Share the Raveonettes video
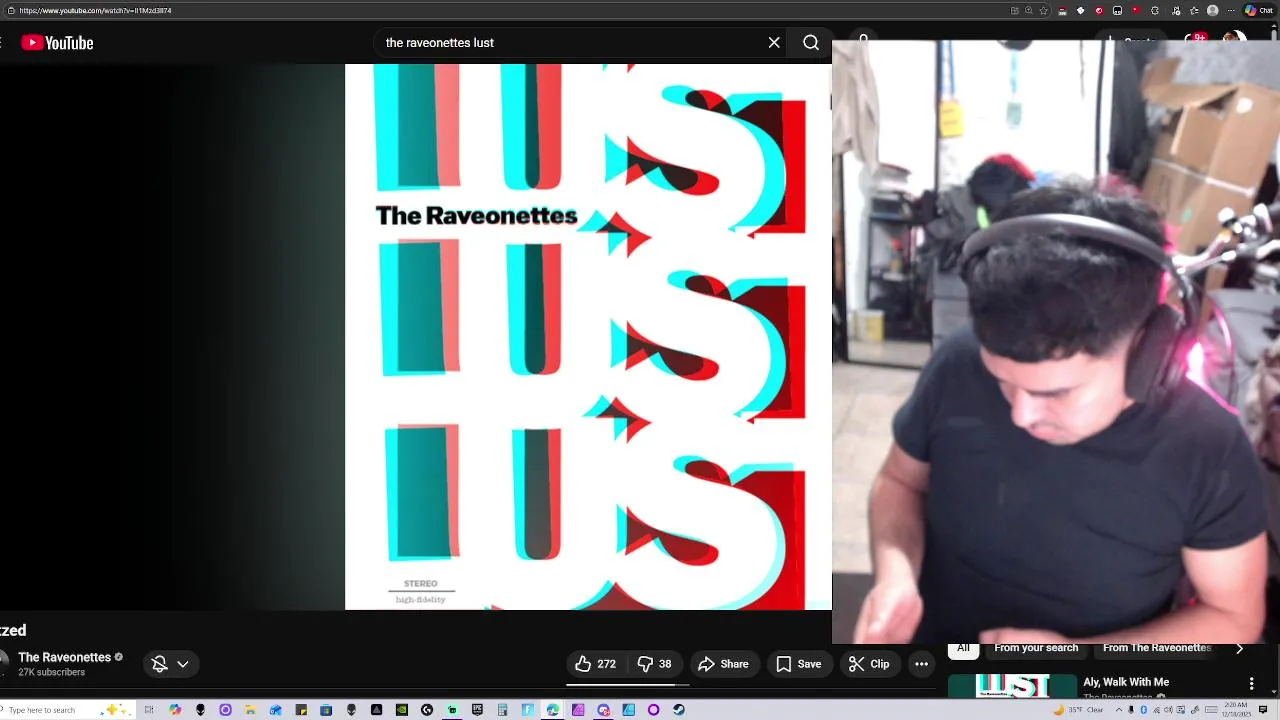Image resolution: width=1280 pixels, height=720 pixels. [723, 664]
